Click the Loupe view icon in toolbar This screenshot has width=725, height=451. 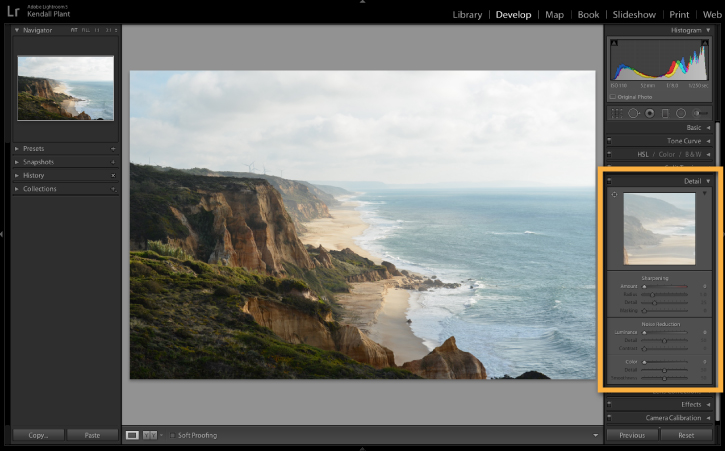(x=132, y=435)
